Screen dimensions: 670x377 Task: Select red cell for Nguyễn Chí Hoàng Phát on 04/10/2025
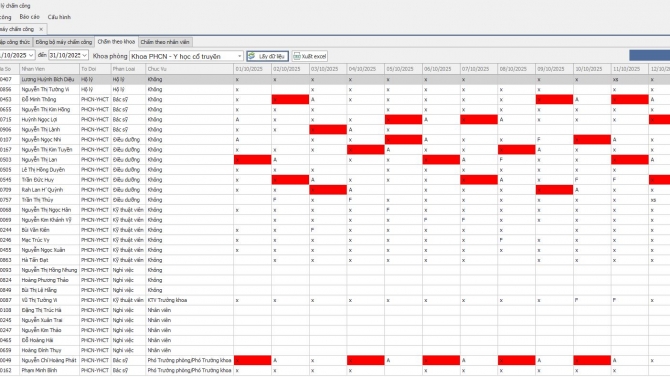tap(366, 360)
